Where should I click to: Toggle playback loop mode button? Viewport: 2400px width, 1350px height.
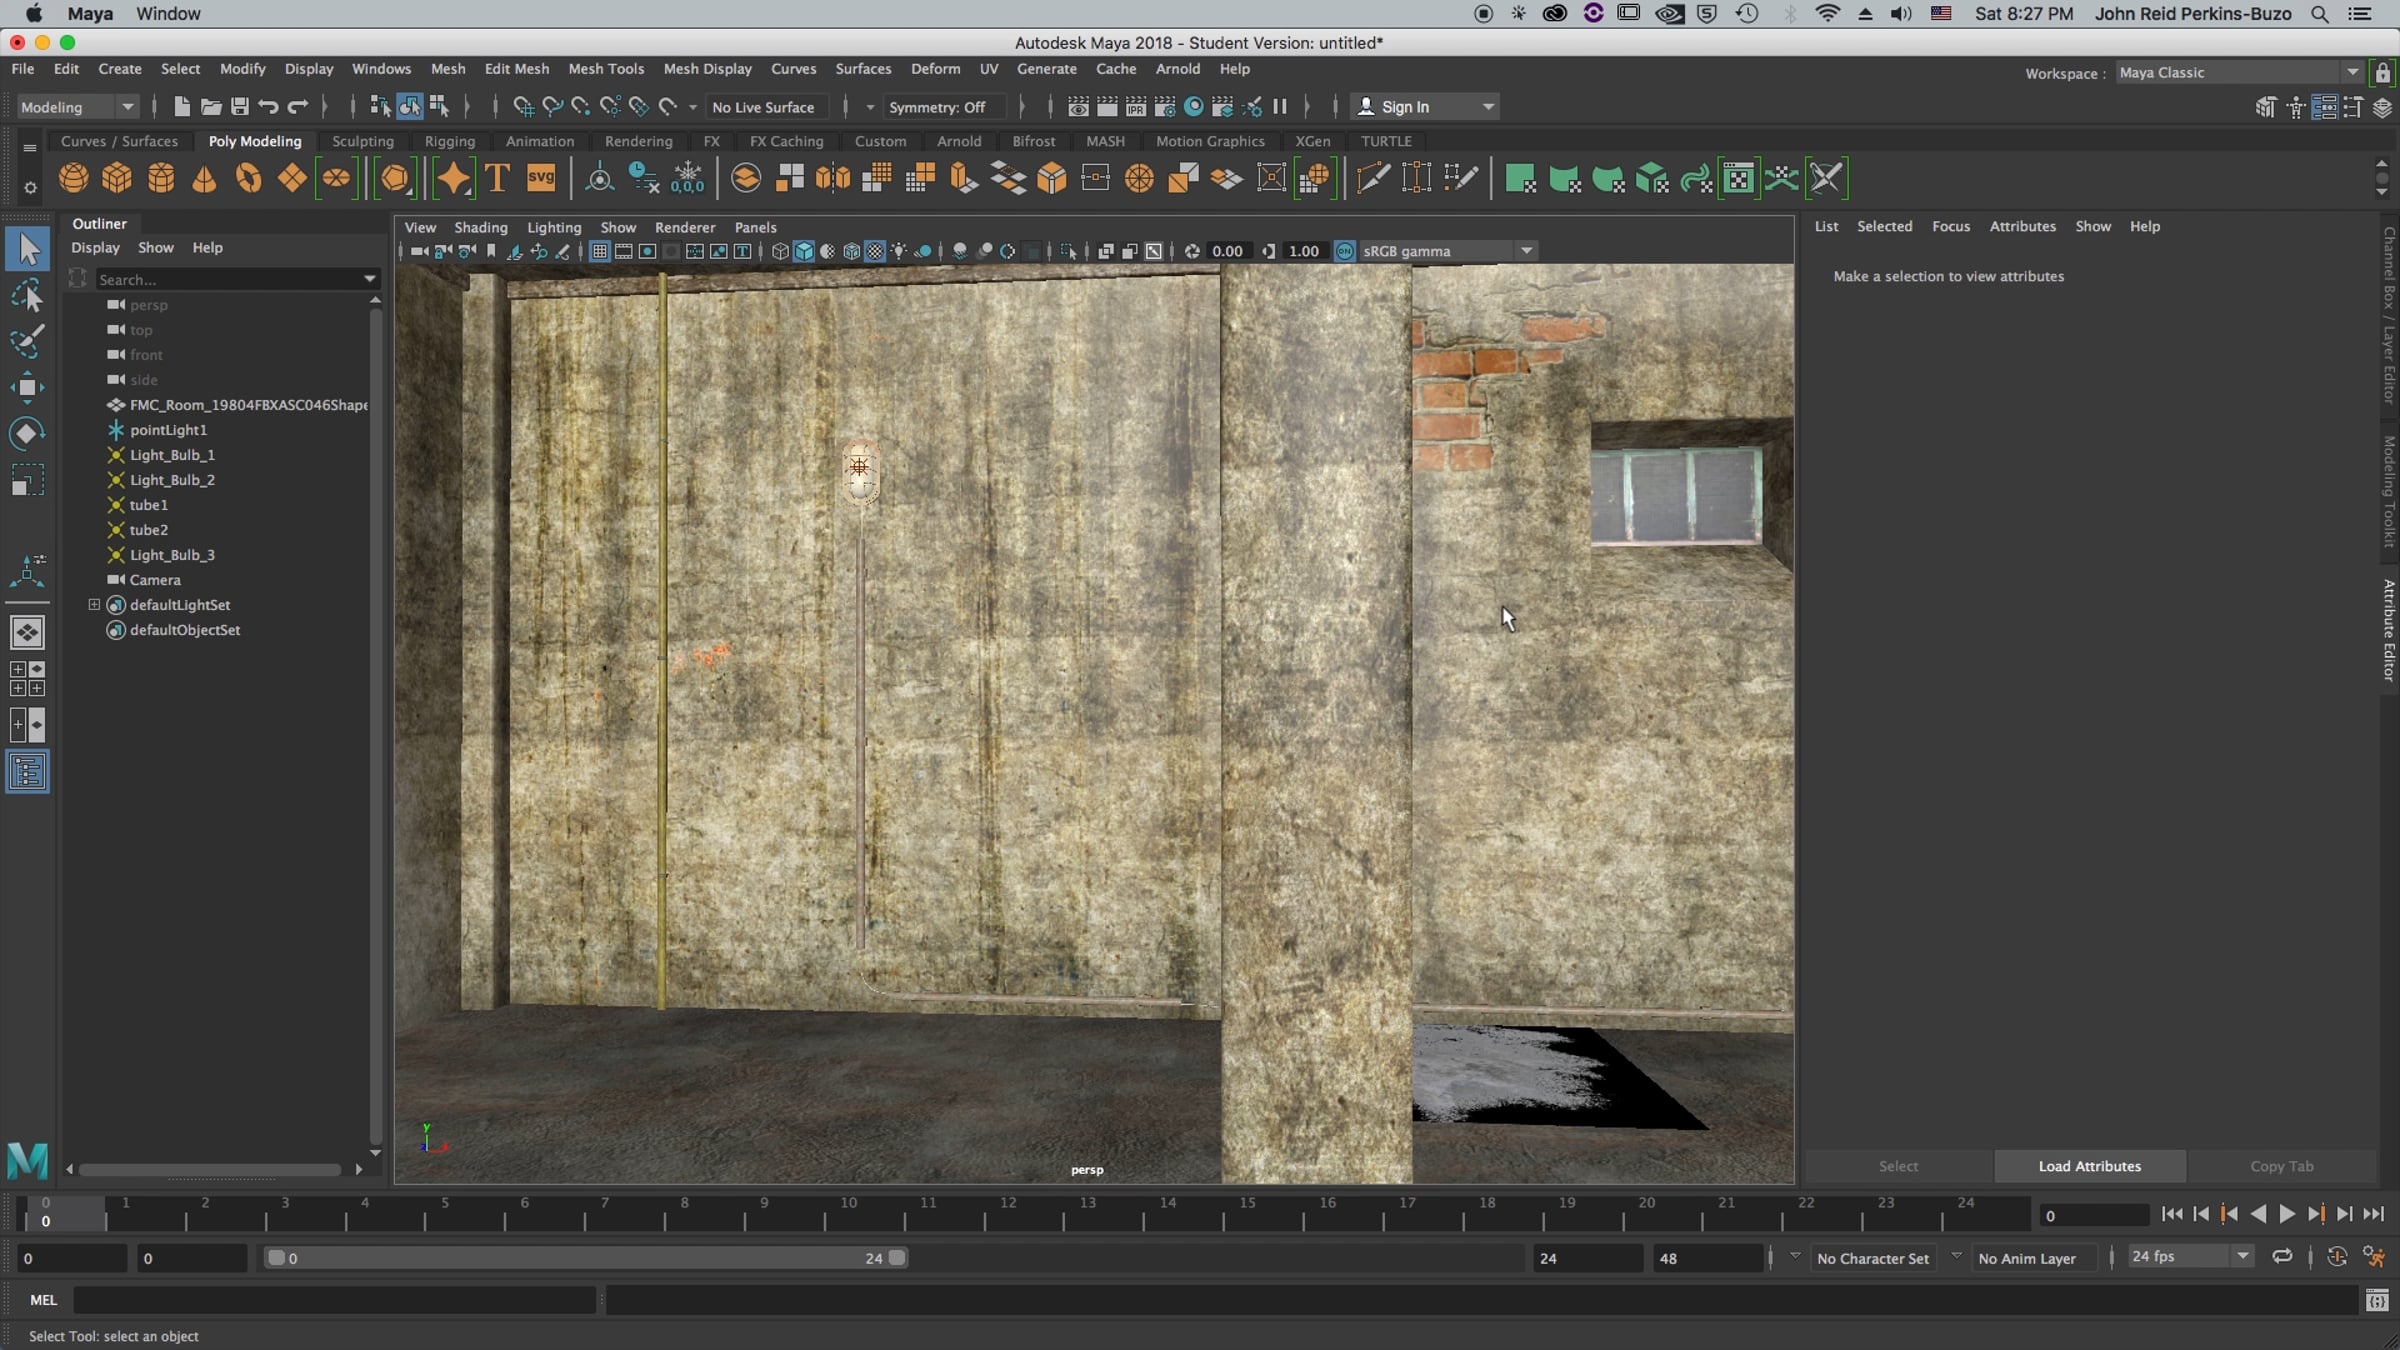pyautogui.click(x=2282, y=1257)
